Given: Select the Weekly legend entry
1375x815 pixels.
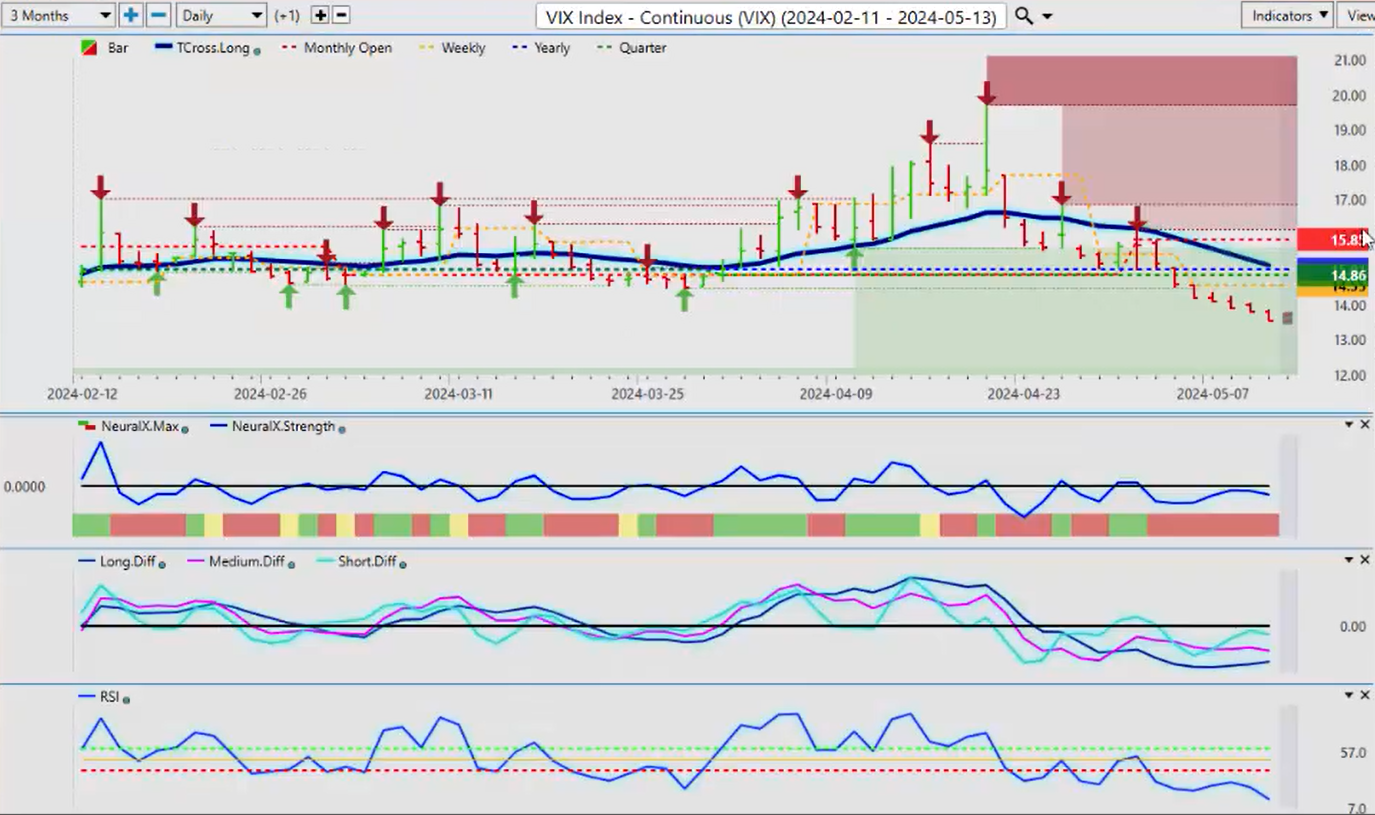Looking at the screenshot, I should pos(463,48).
